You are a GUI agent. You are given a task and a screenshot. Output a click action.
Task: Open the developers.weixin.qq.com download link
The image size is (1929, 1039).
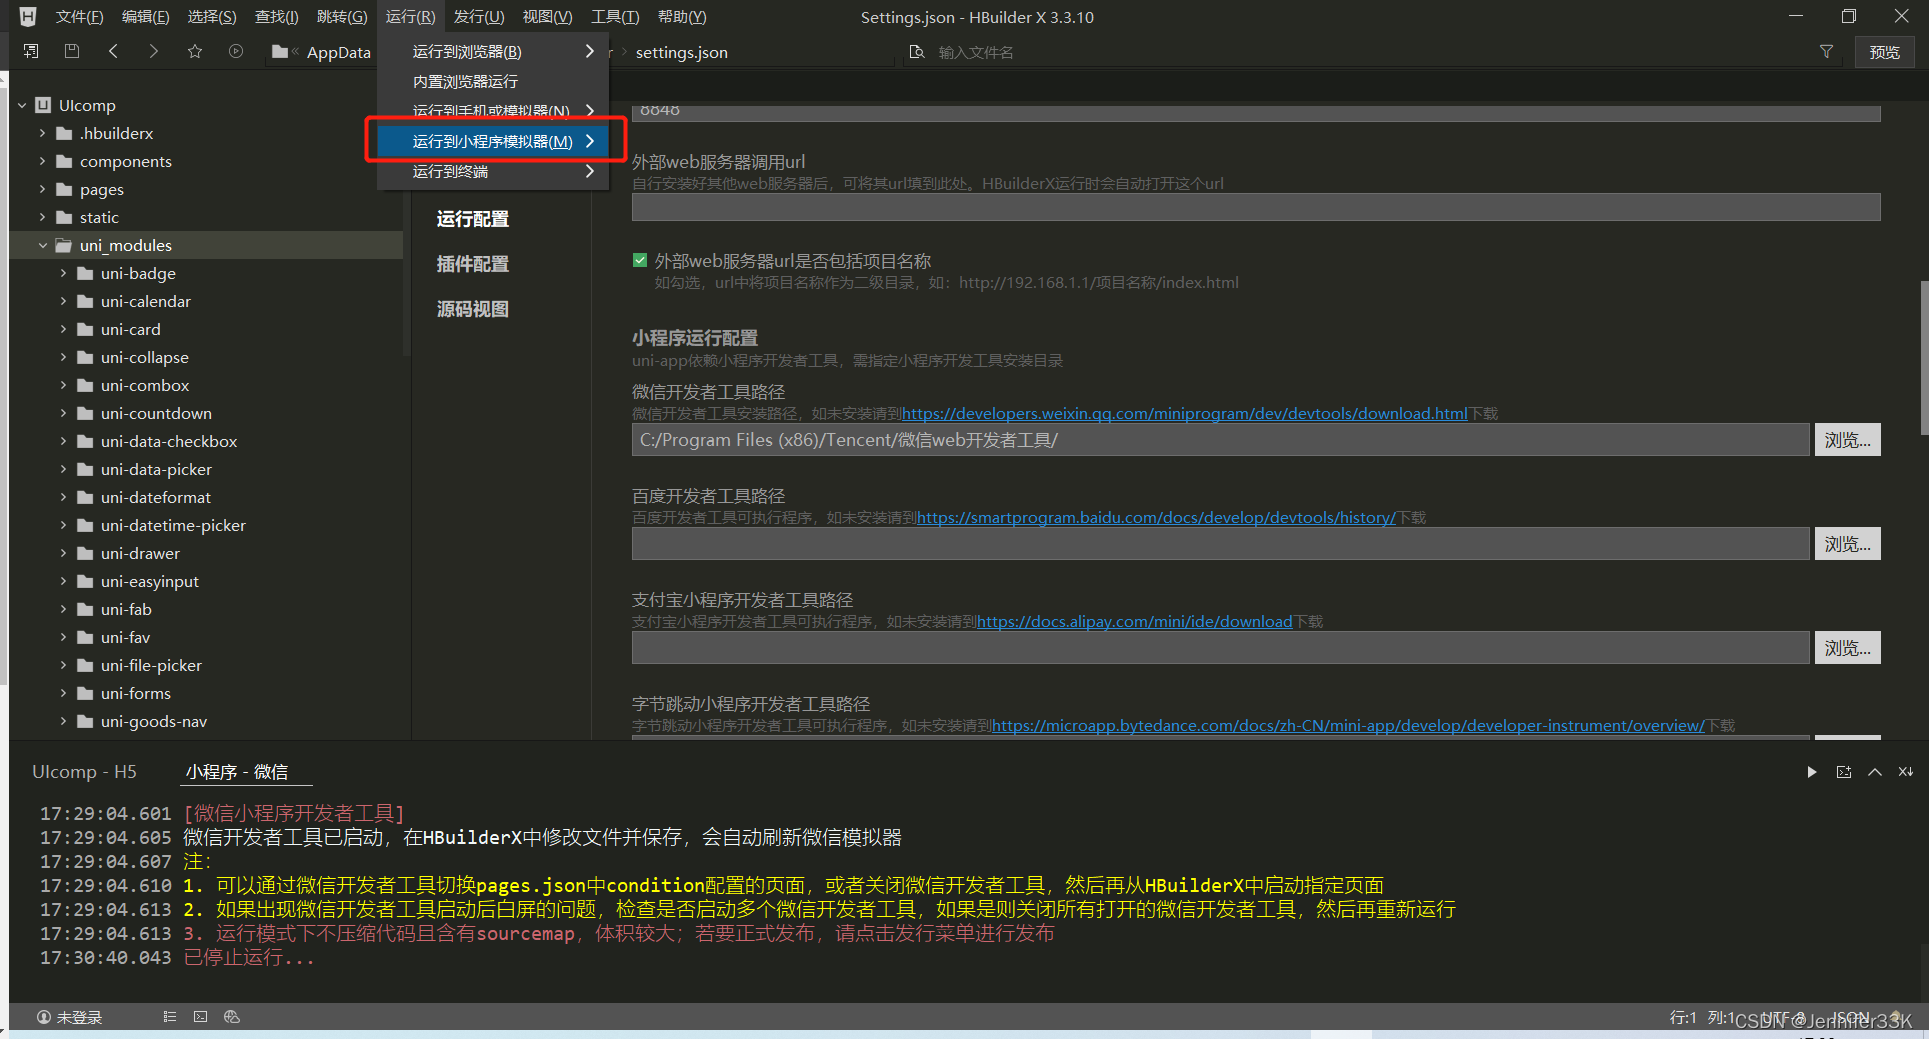pos(1184,413)
